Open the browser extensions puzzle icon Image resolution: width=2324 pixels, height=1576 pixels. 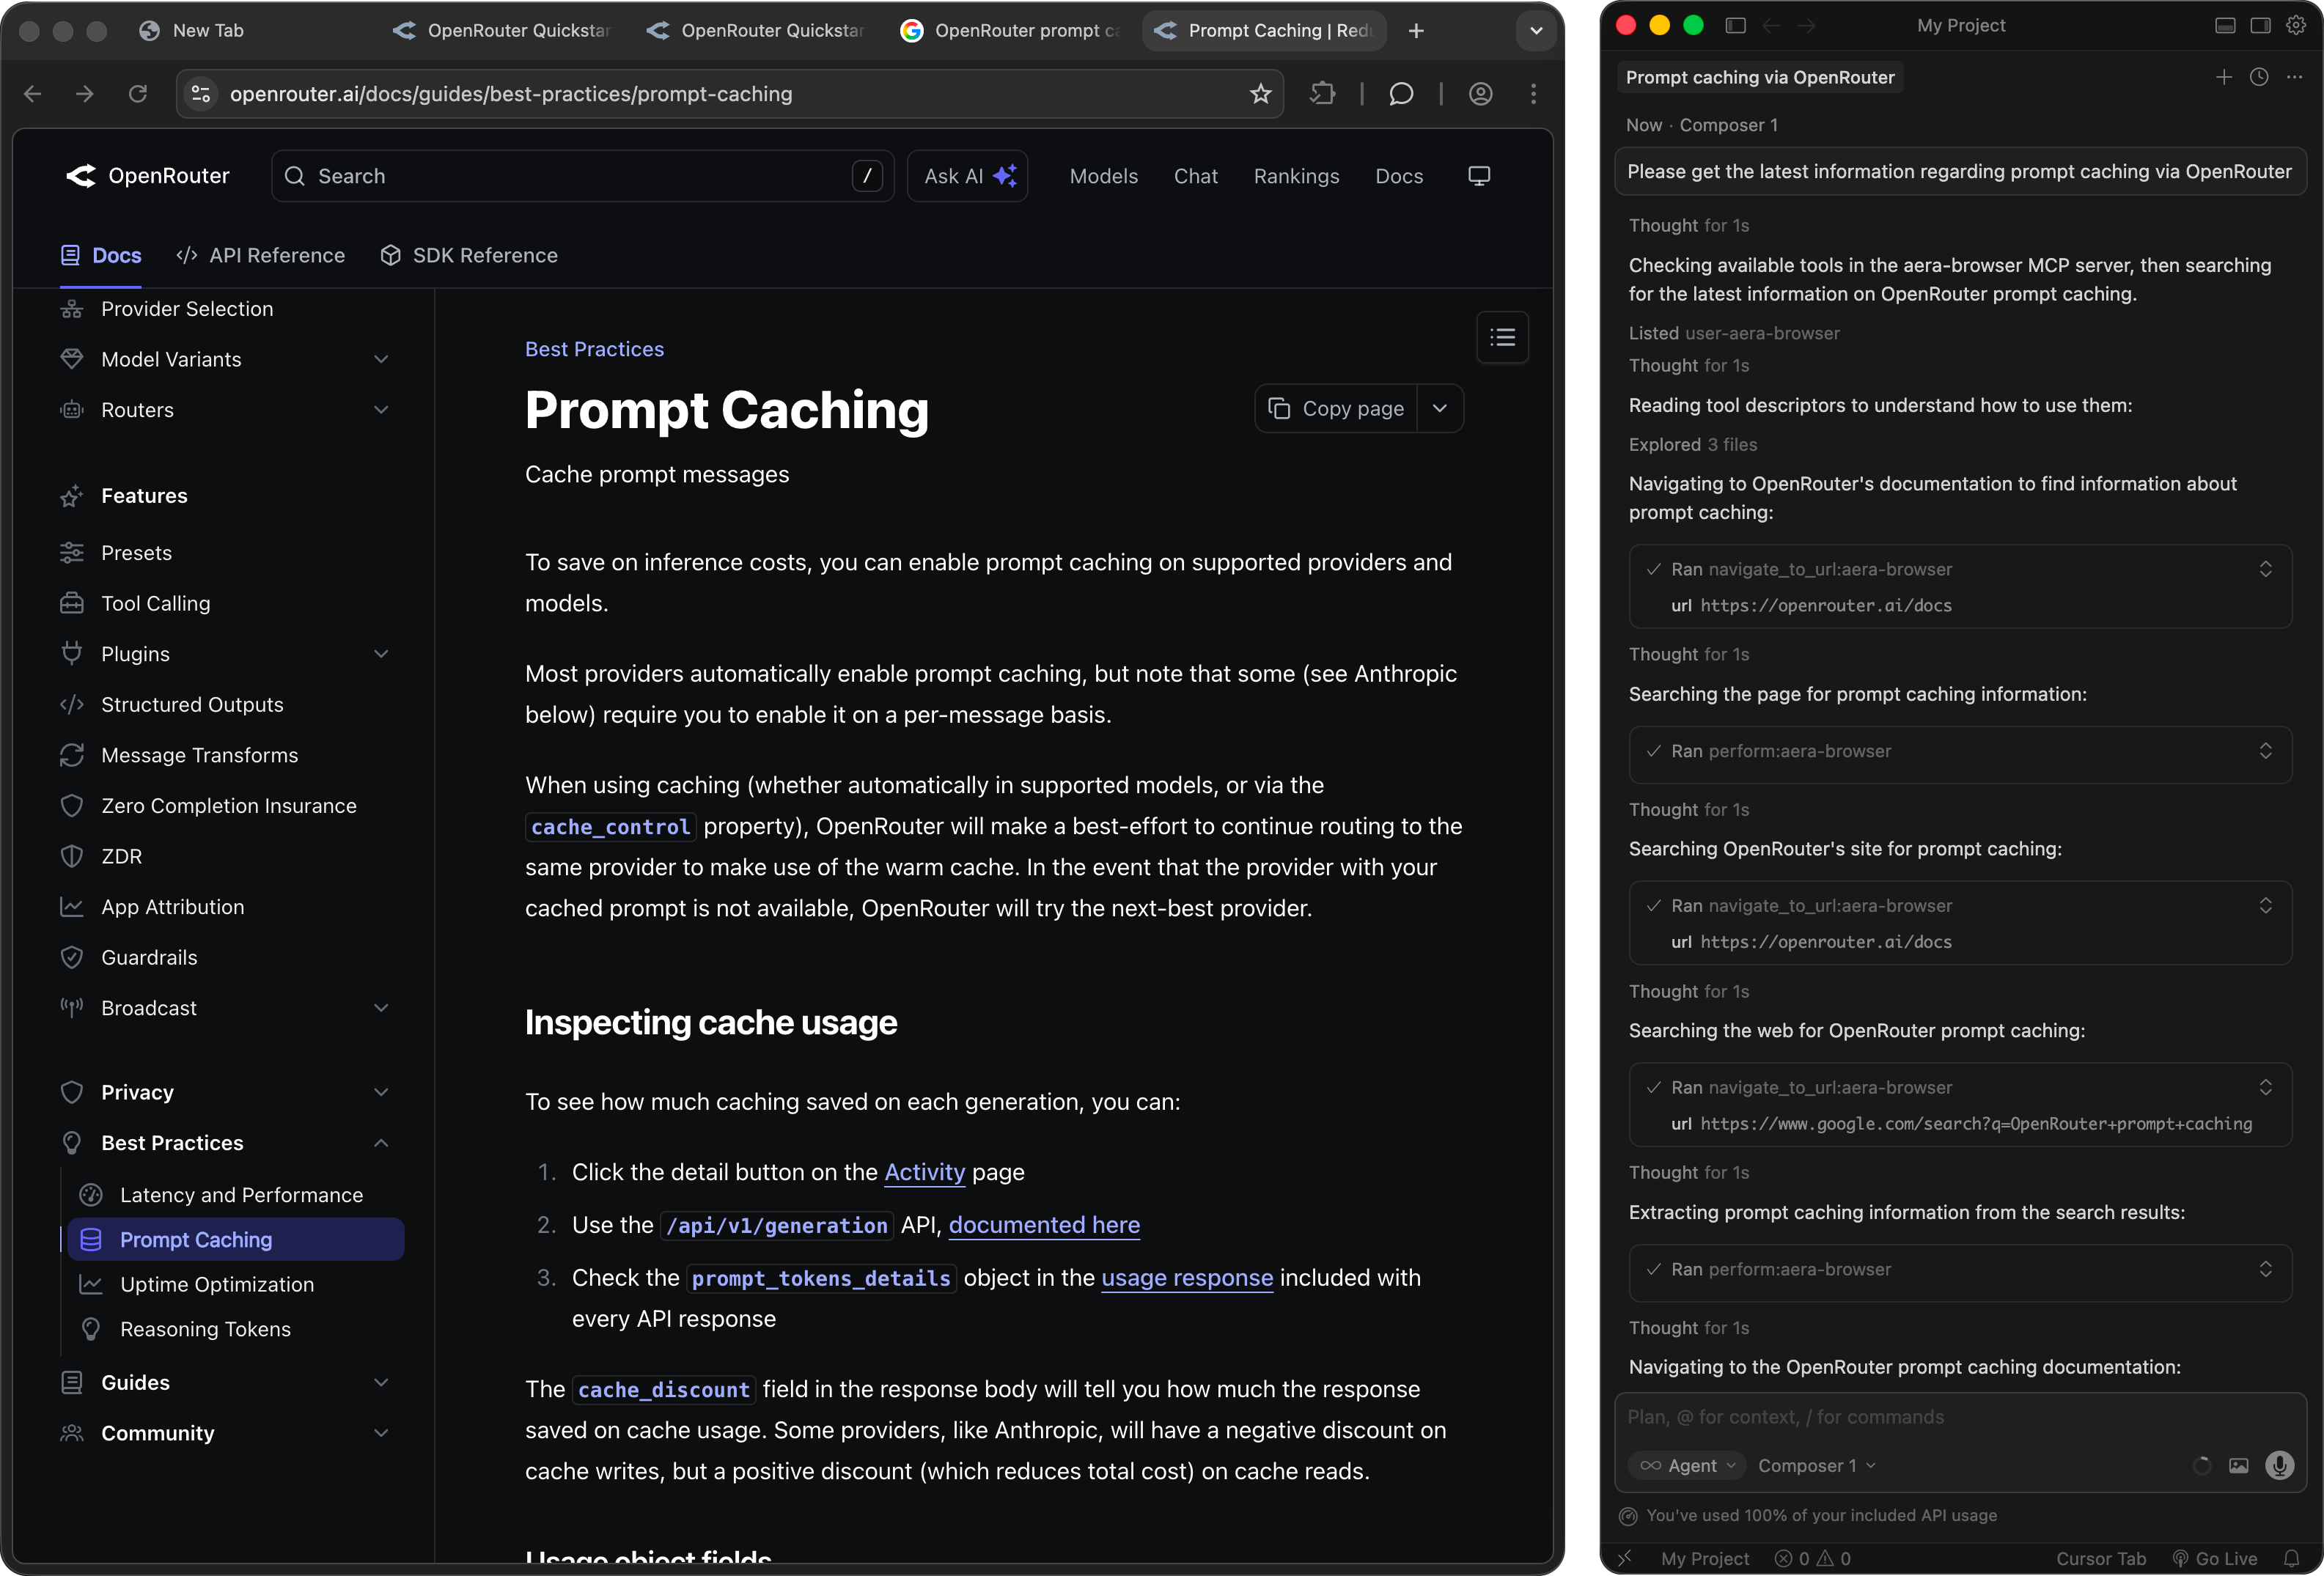pyautogui.click(x=1322, y=94)
